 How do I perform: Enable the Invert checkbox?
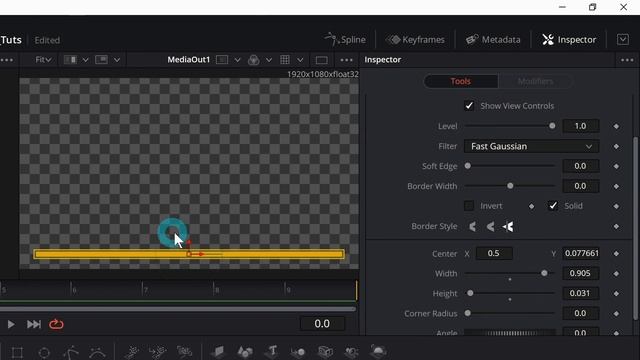coord(469,206)
